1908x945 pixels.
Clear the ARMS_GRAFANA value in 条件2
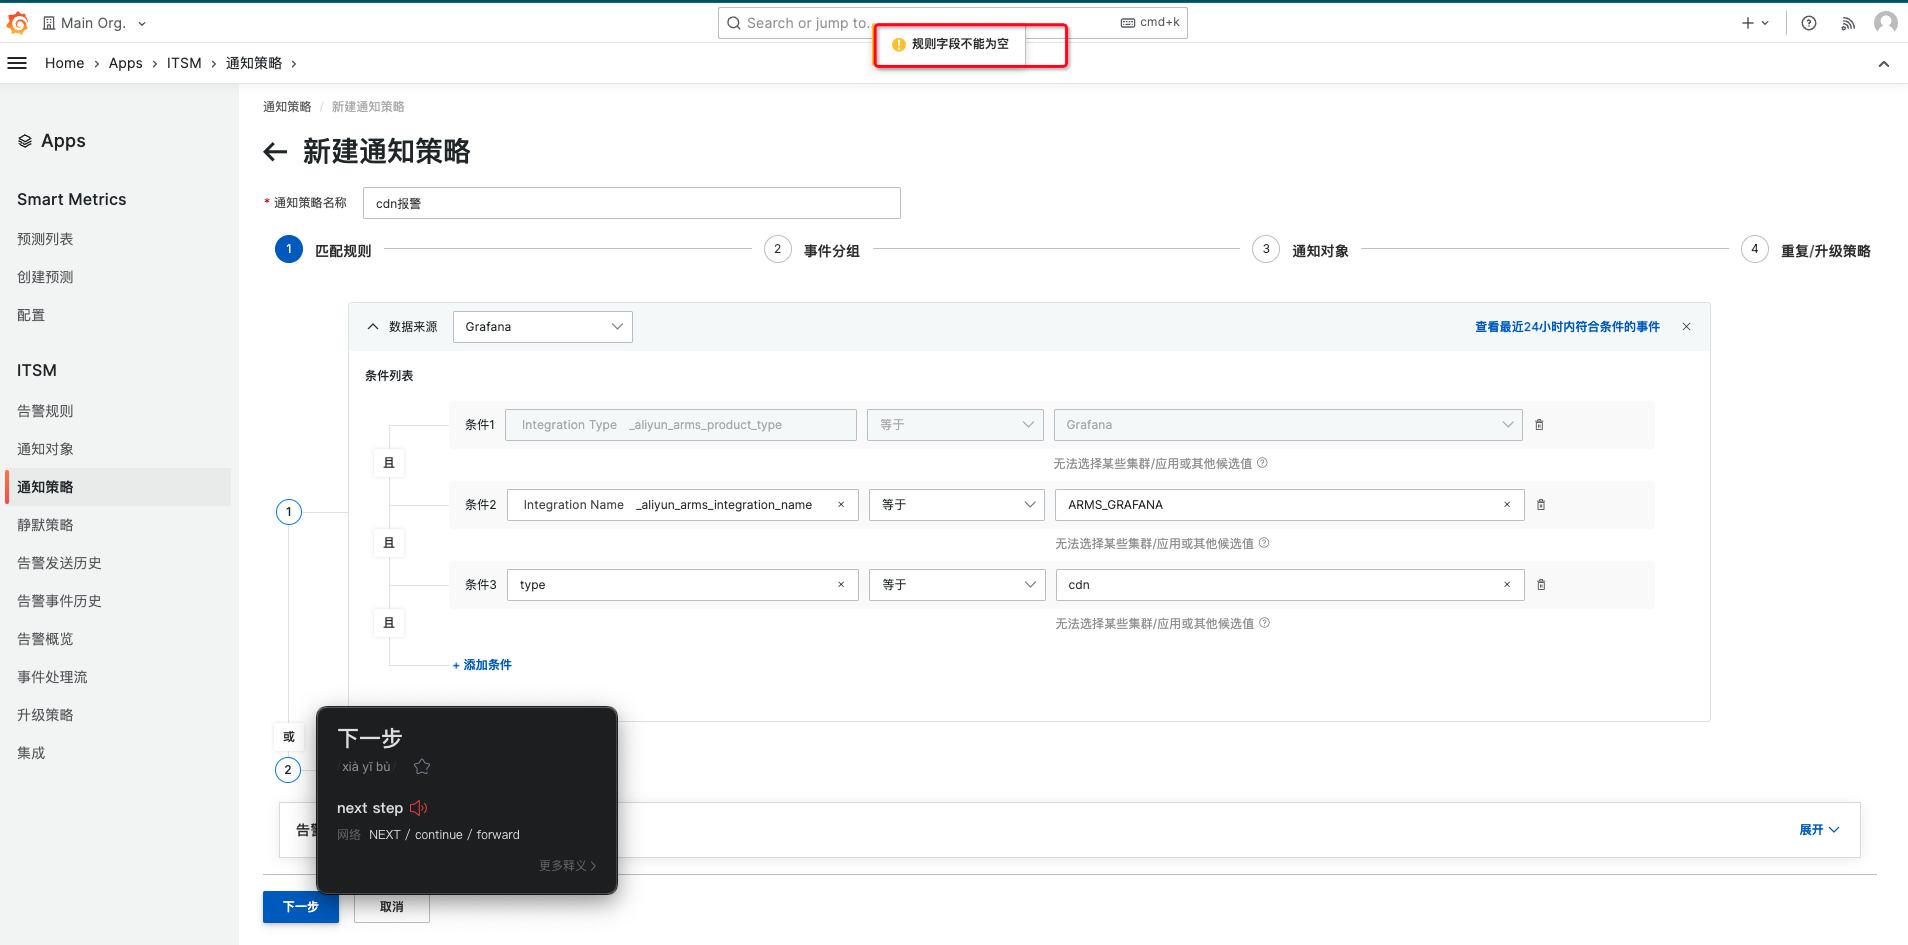[x=1507, y=505]
